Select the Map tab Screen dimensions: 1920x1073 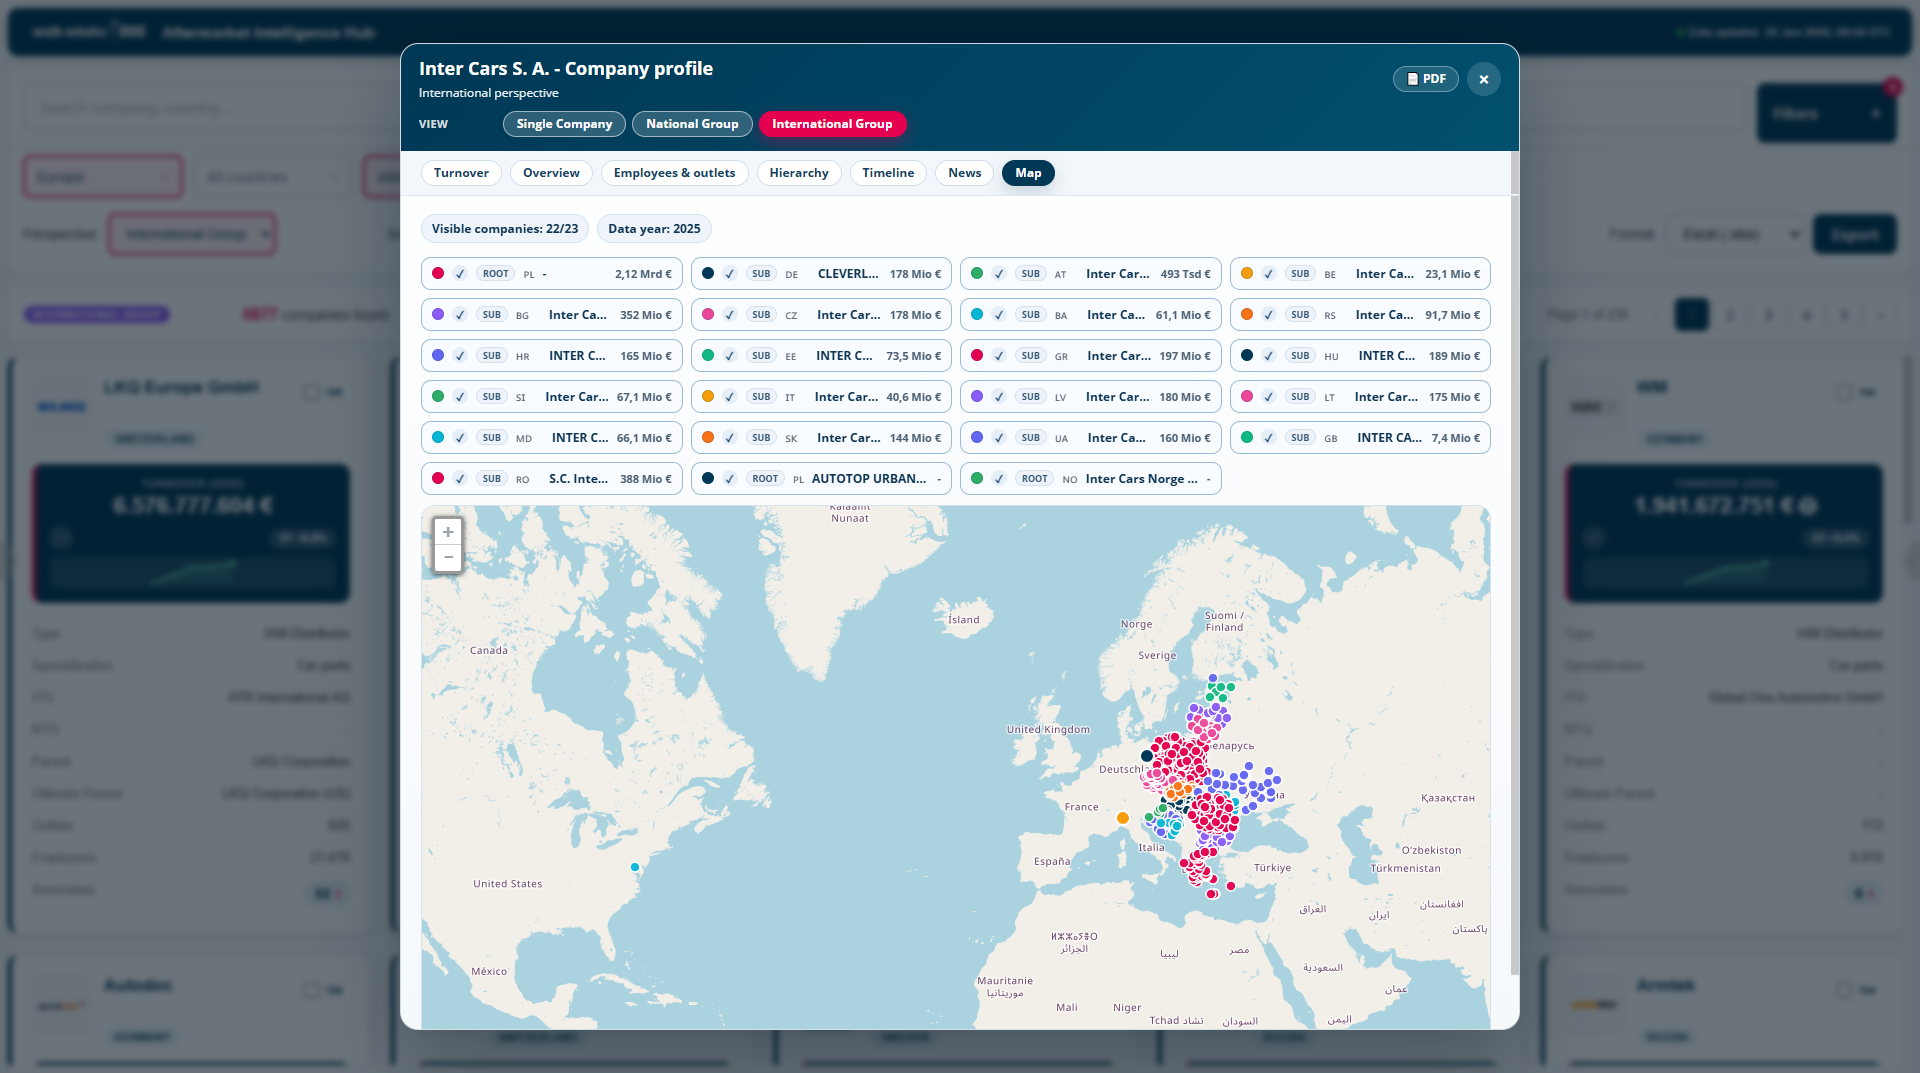coord(1028,173)
